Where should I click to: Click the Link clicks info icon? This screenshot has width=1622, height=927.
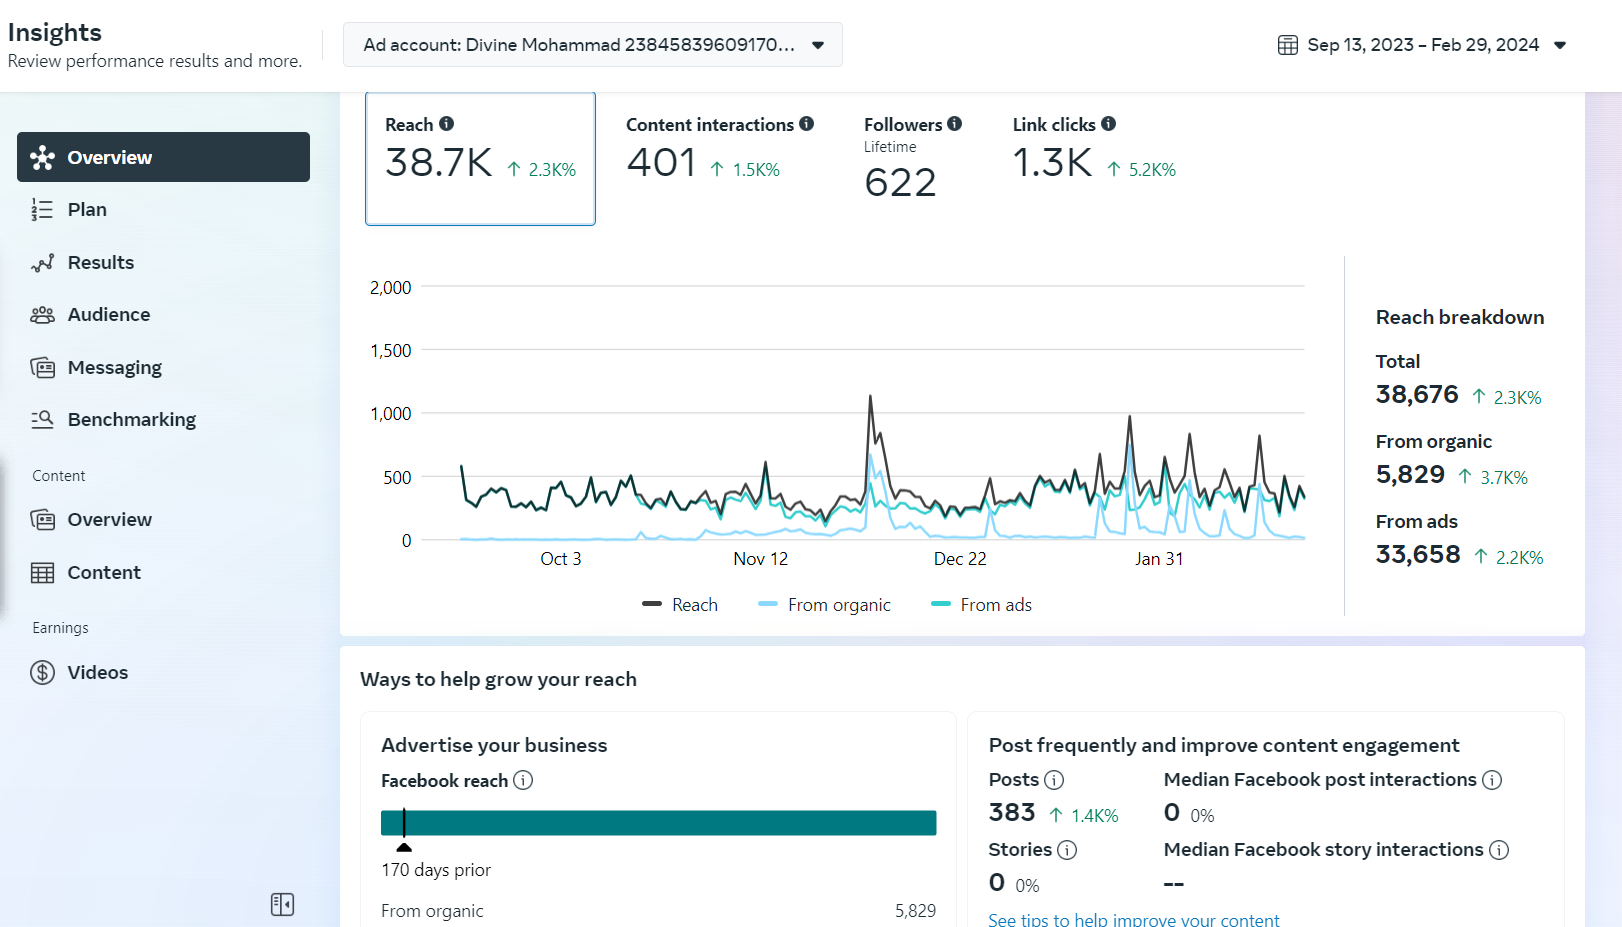point(1108,124)
